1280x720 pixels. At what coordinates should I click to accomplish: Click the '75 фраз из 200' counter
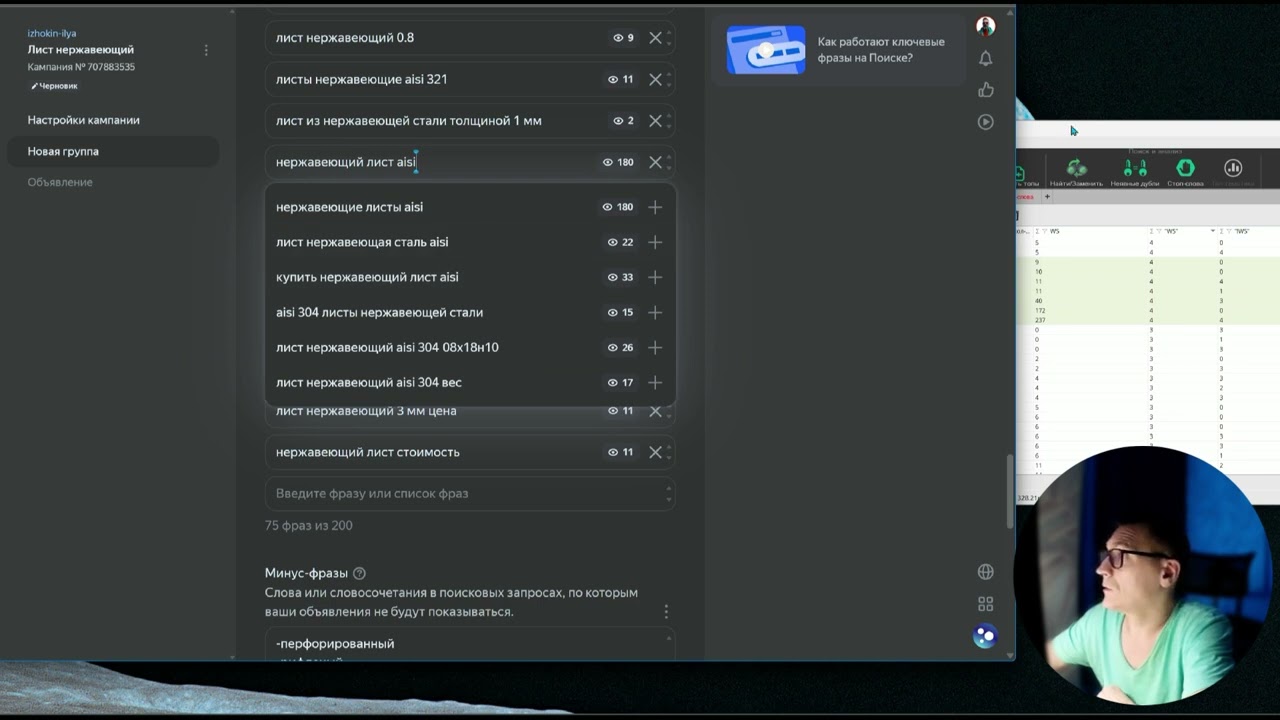[x=309, y=526]
